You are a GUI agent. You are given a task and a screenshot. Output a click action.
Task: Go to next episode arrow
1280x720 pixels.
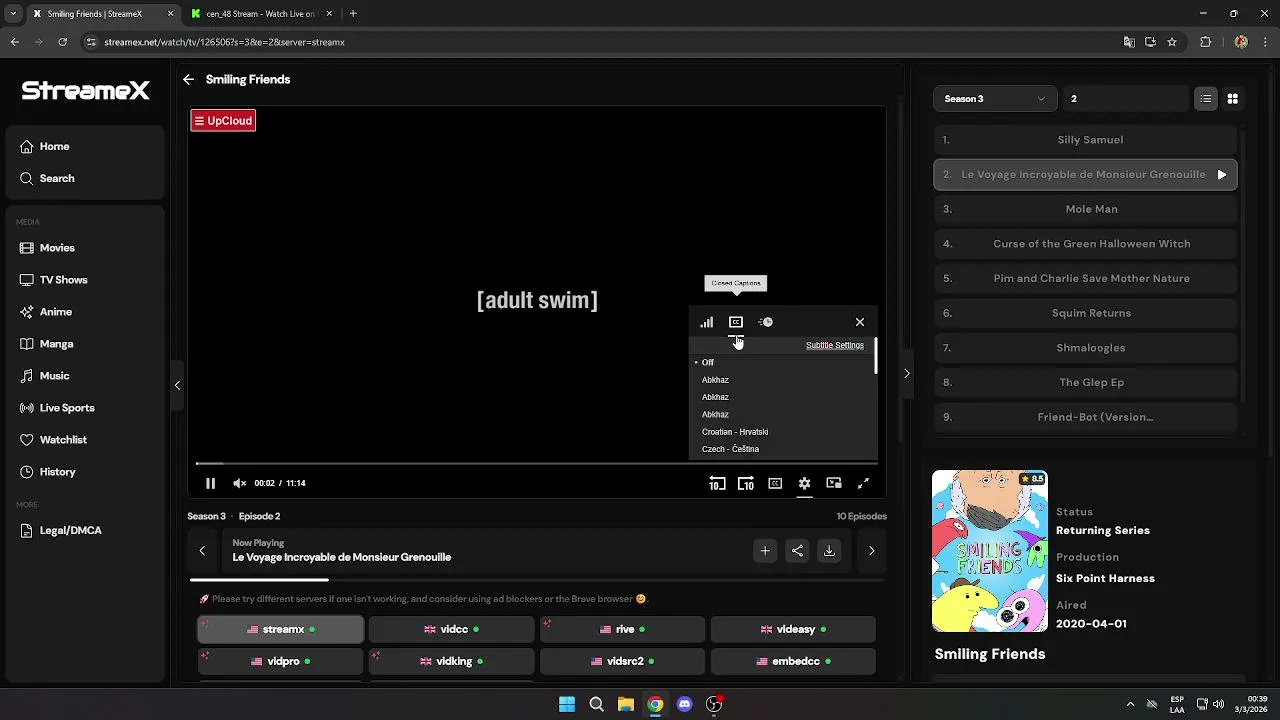(871, 551)
